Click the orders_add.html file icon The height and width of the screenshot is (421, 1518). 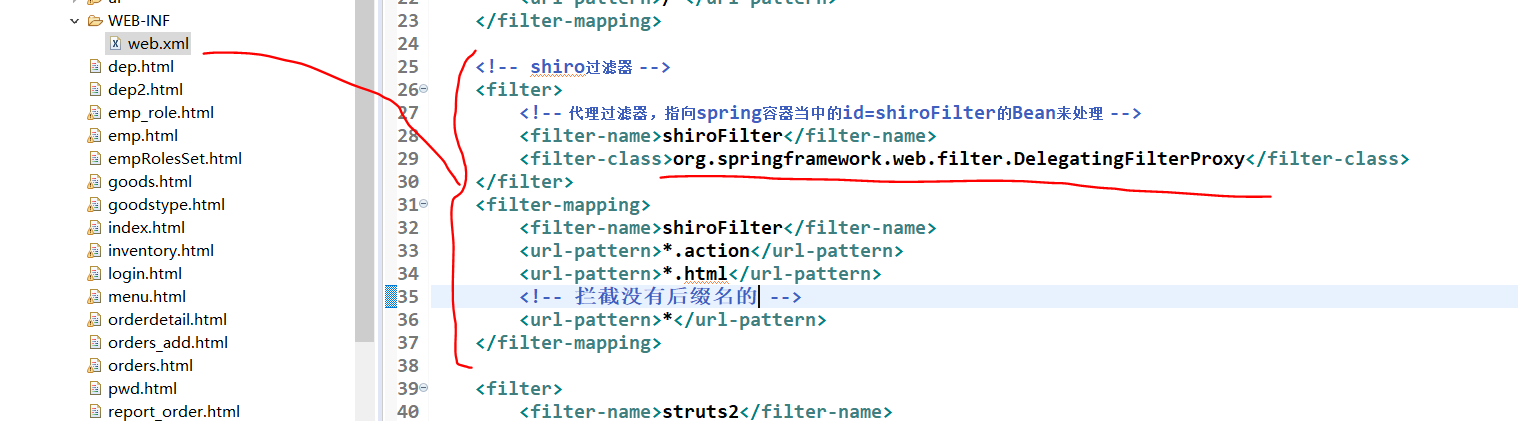[95, 343]
